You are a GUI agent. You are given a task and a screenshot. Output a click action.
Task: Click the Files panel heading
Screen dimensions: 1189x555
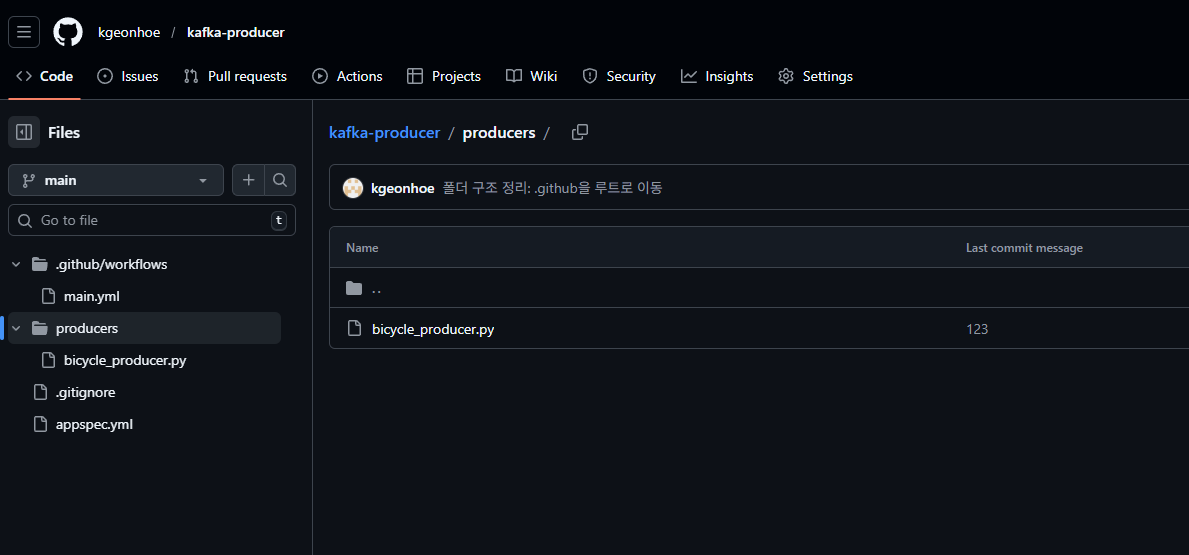(x=64, y=133)
